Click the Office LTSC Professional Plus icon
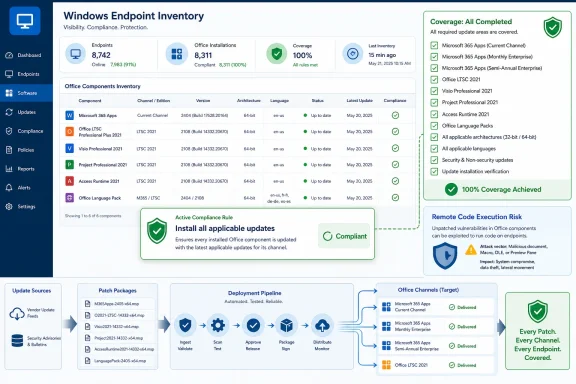Image resolution: width=576 pixels, height=384 pixels. 69,132
